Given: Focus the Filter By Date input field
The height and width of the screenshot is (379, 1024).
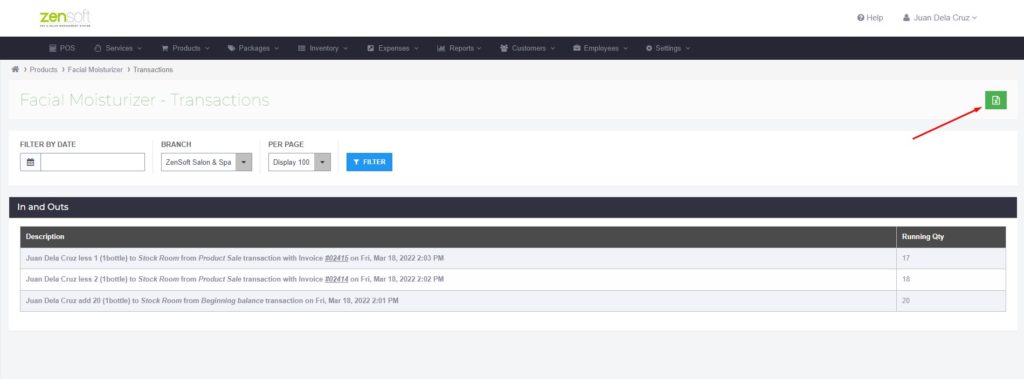Looking at the screenshot, I should [93, 162].
